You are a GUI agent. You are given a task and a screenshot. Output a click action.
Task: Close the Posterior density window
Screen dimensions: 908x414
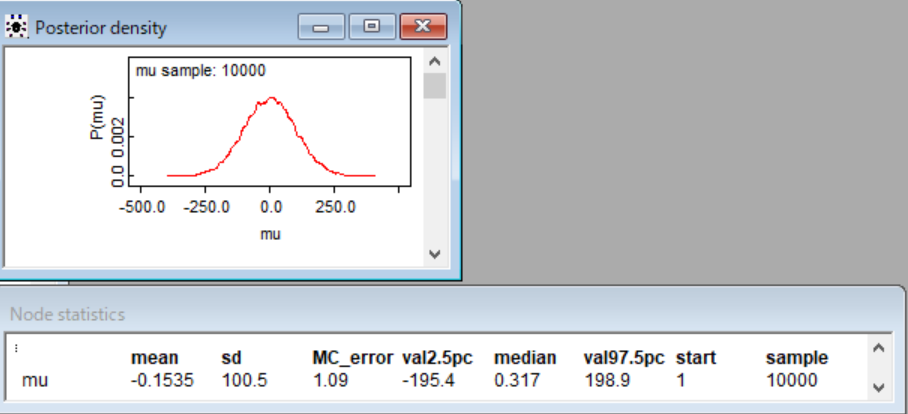[x=423, y=27]
